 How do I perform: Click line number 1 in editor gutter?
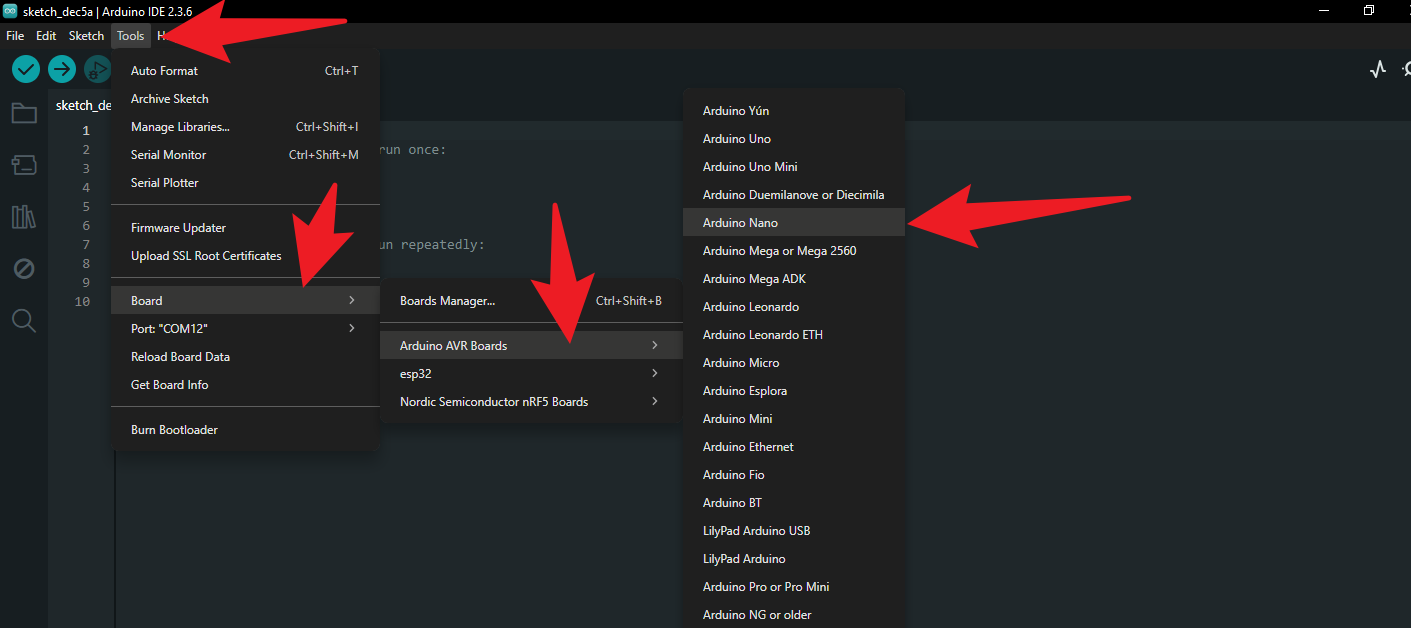[x=86, y=131]
